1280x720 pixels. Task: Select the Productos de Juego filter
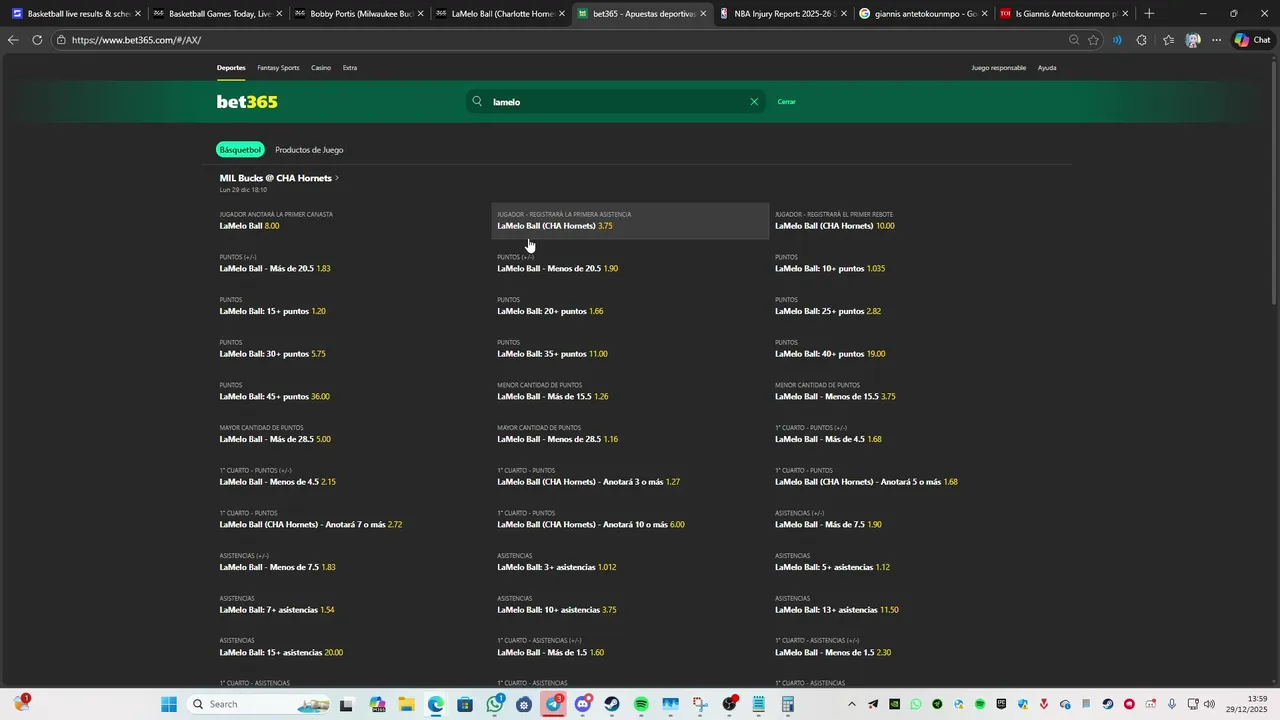click(x=309, y=150)
